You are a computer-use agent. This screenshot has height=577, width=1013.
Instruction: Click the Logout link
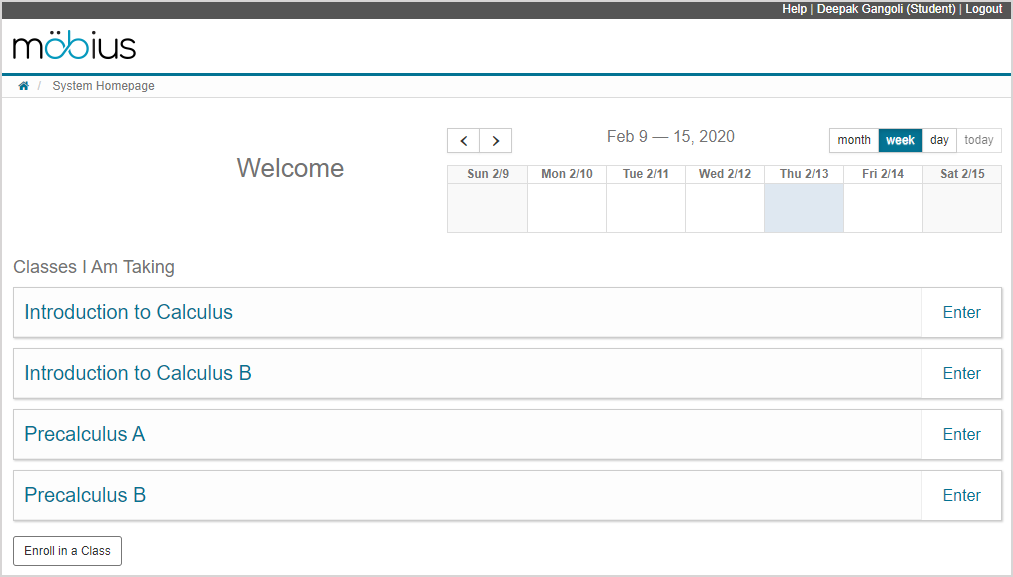[x=983, y=9]
